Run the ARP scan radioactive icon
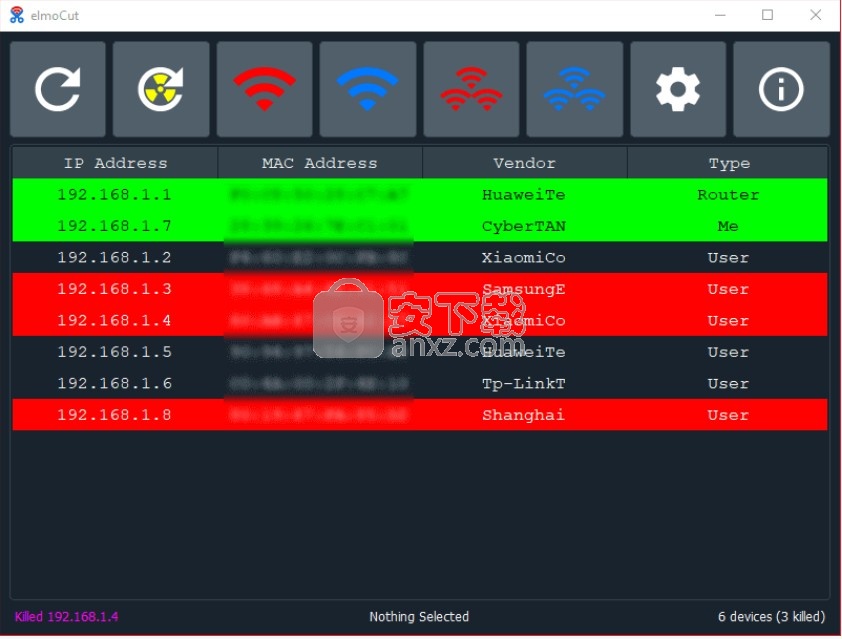 [161, 89]
